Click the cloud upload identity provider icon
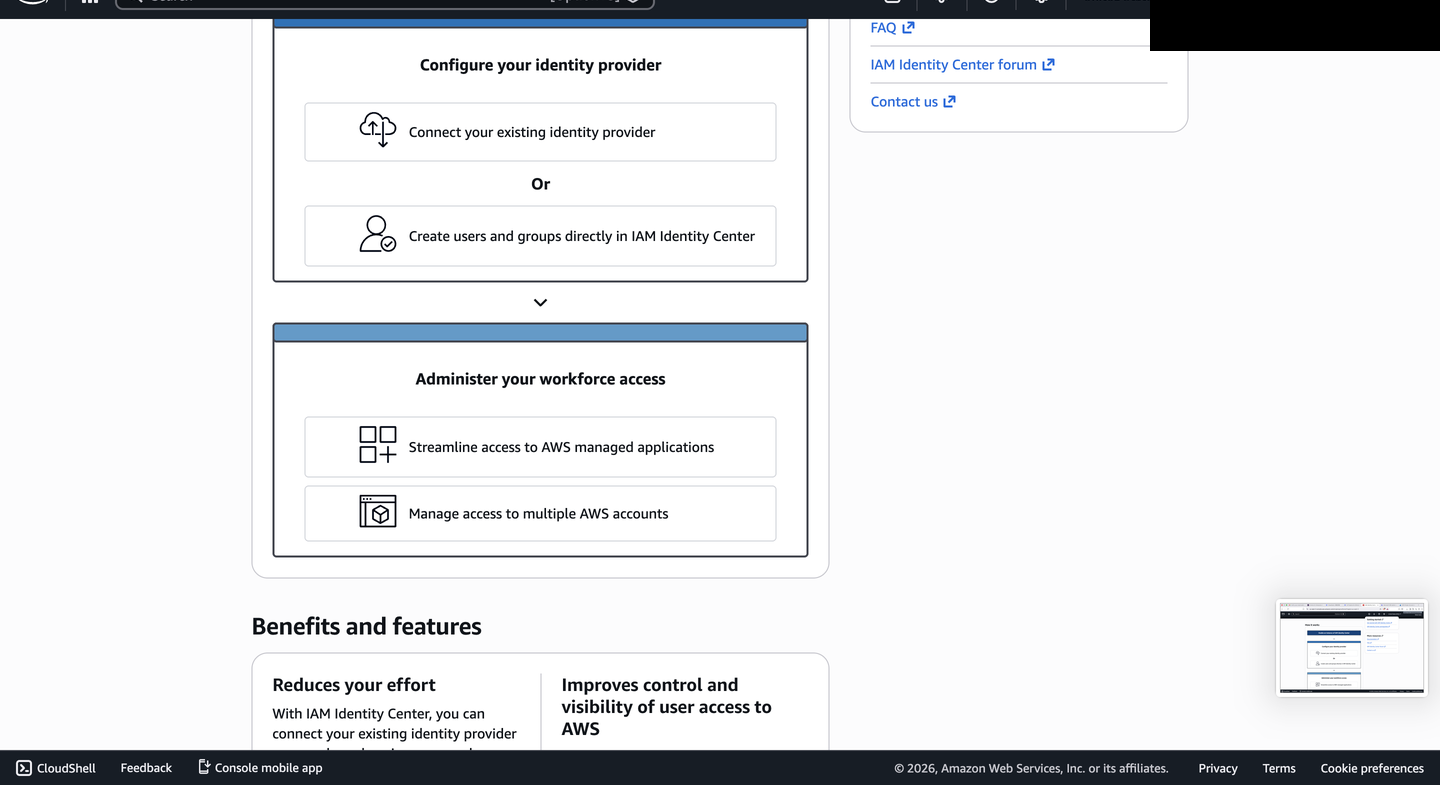The height and width of the screenshot is (785, 1440). 378,130
